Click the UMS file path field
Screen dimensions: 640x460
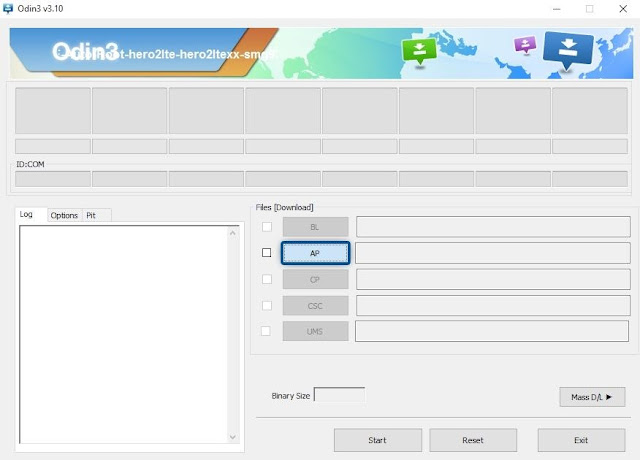click(492, 331)
